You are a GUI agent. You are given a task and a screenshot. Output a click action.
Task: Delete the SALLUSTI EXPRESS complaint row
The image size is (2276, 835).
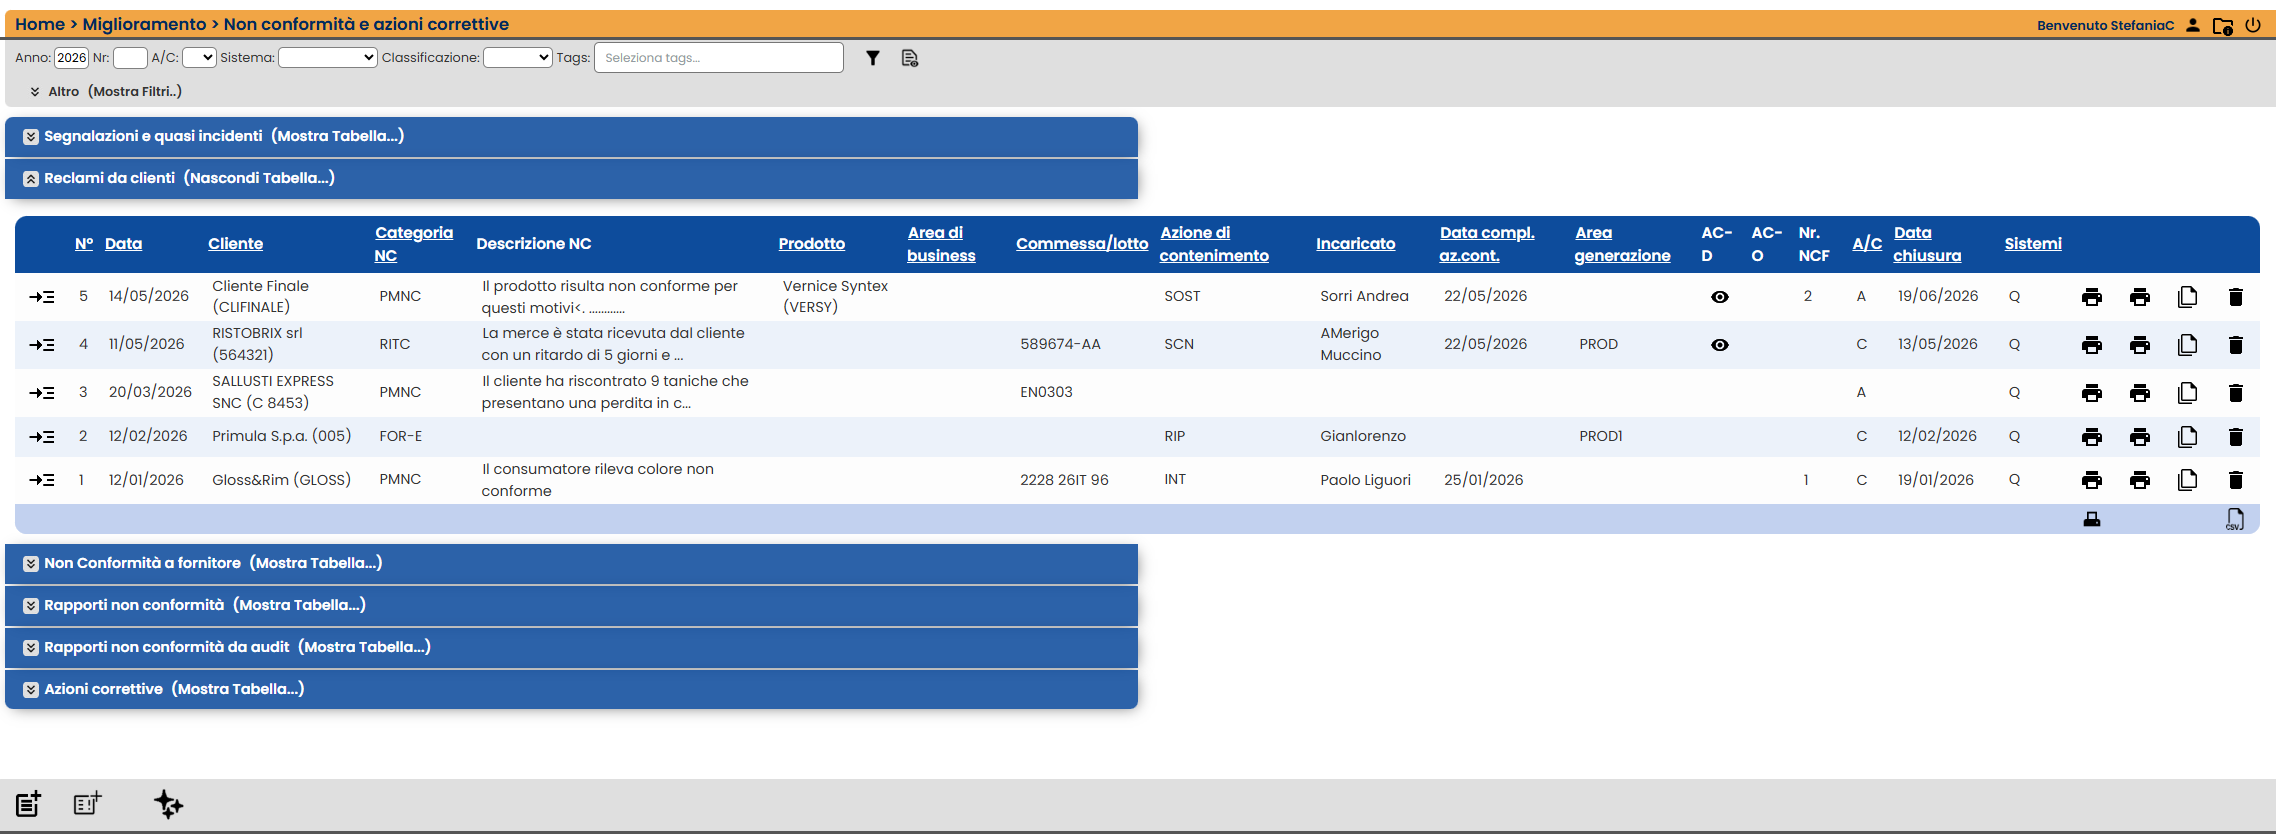click(x=2236, y=393)
